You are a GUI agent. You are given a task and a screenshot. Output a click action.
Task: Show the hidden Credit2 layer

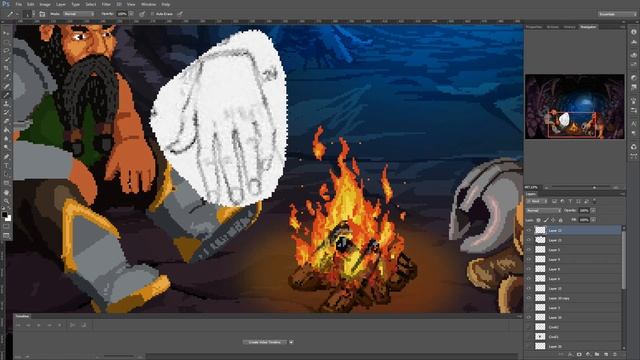pyautogui.click(x=529, y=327)
